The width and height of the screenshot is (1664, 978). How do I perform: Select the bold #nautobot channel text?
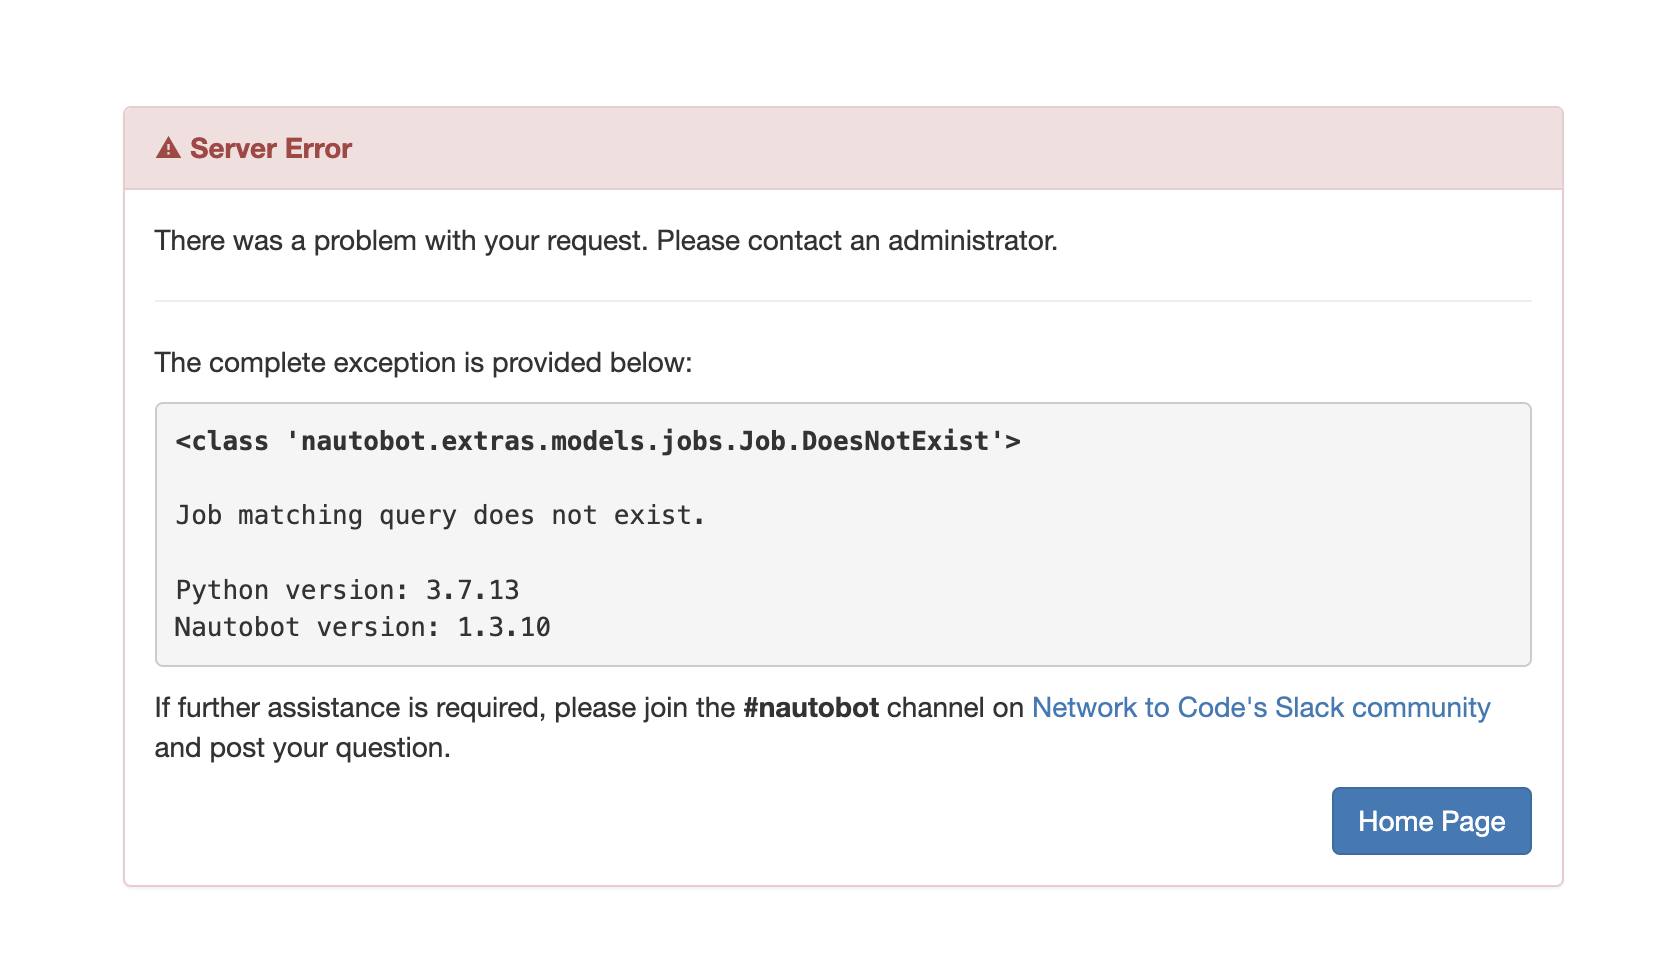pos(811,707)
